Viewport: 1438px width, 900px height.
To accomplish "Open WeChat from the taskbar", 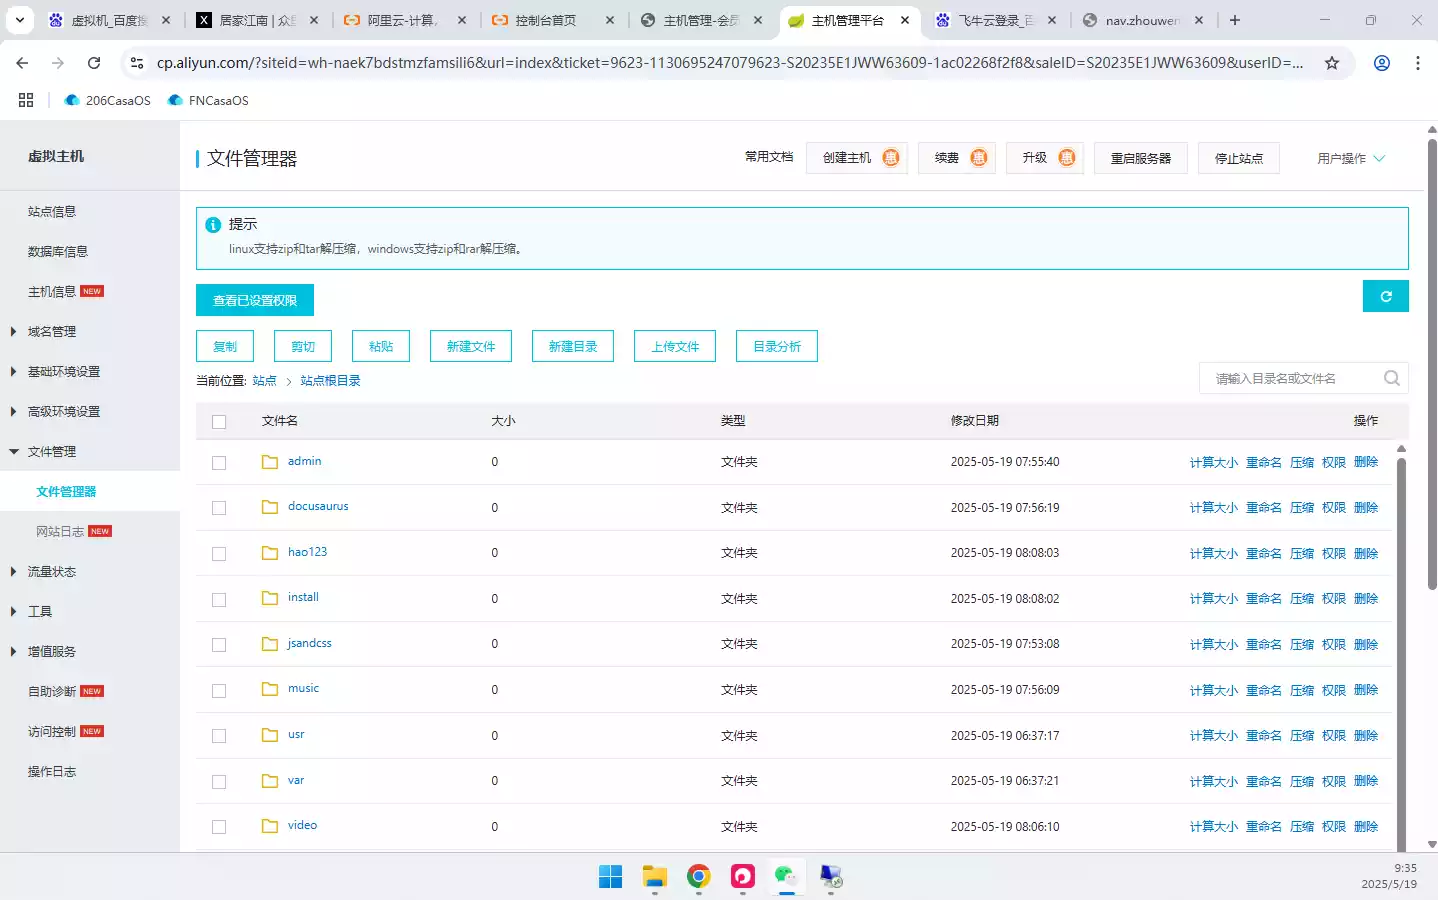I will [x=786, y=877].
